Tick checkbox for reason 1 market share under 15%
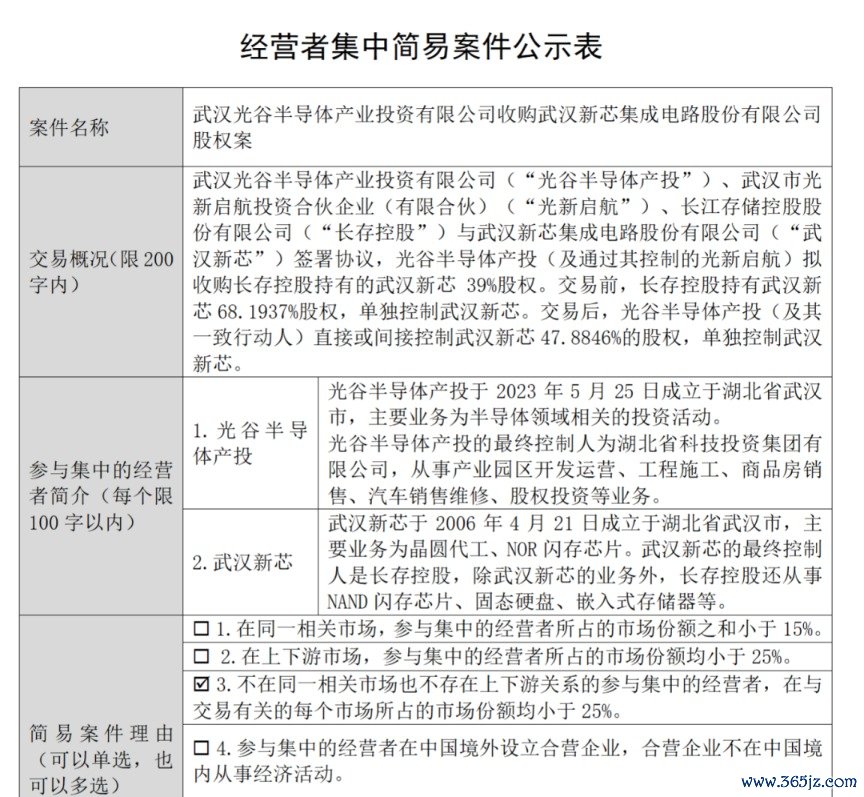Viewport: 864px width, 797px height. tap(202, 629)
